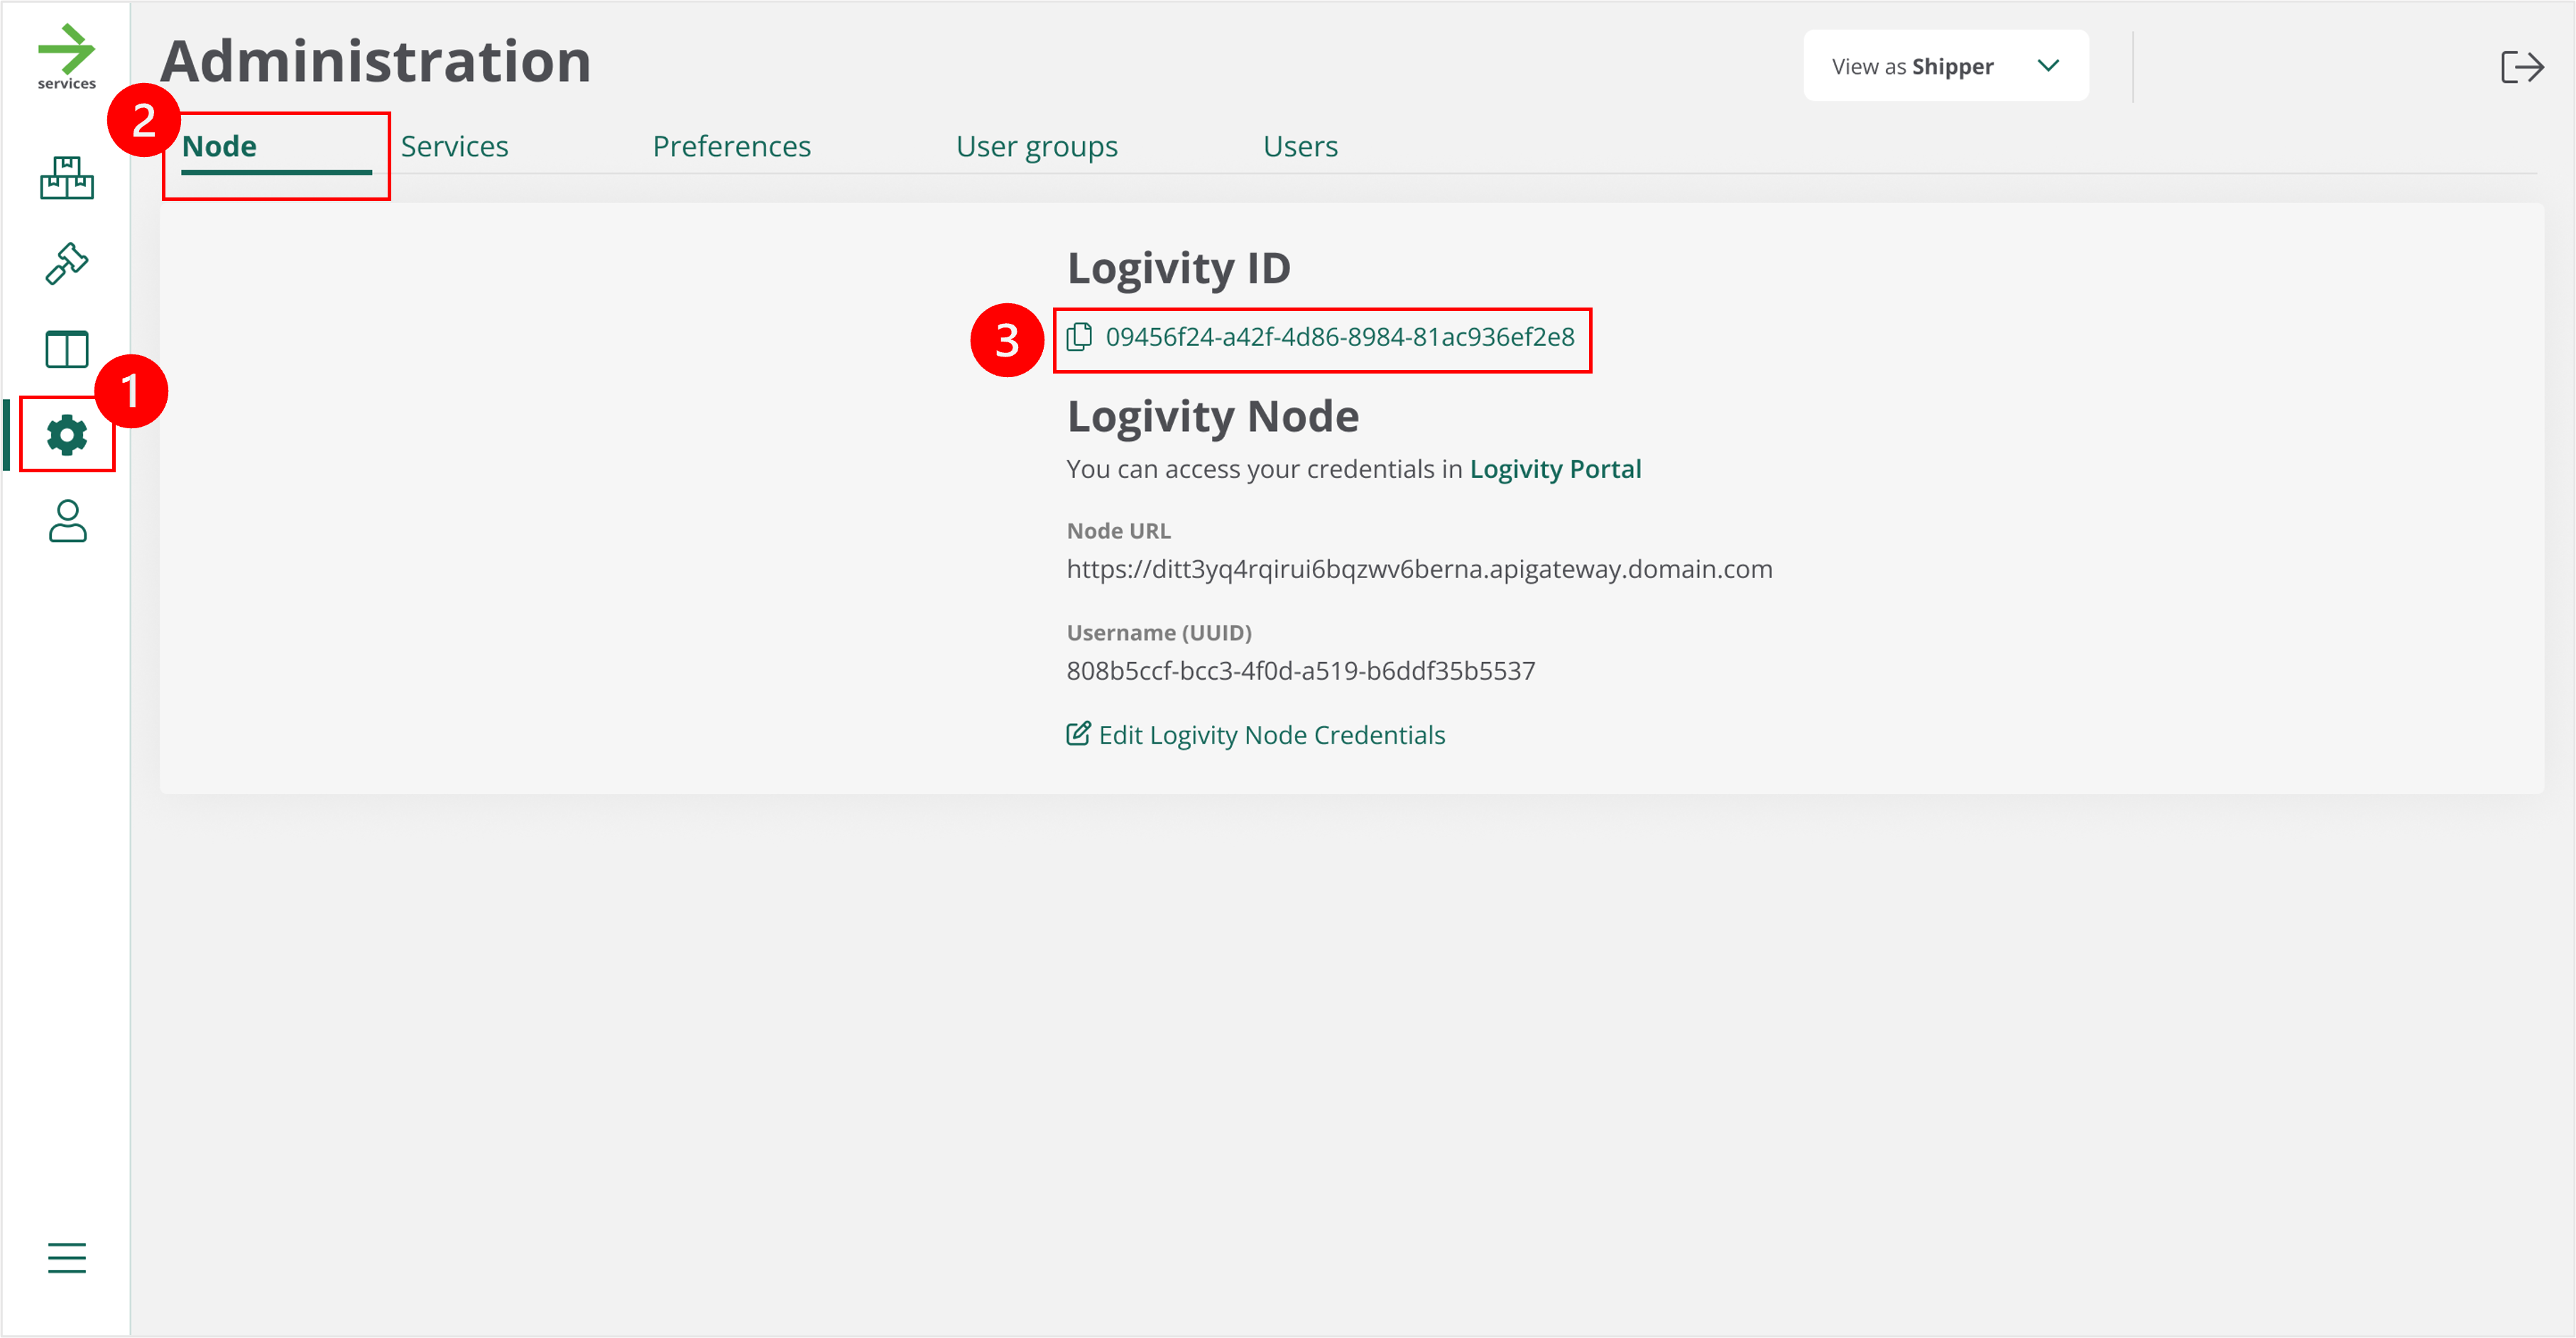Switch to the Services tab
The height and width of the screenshot is (1338, 2576).
454,147
